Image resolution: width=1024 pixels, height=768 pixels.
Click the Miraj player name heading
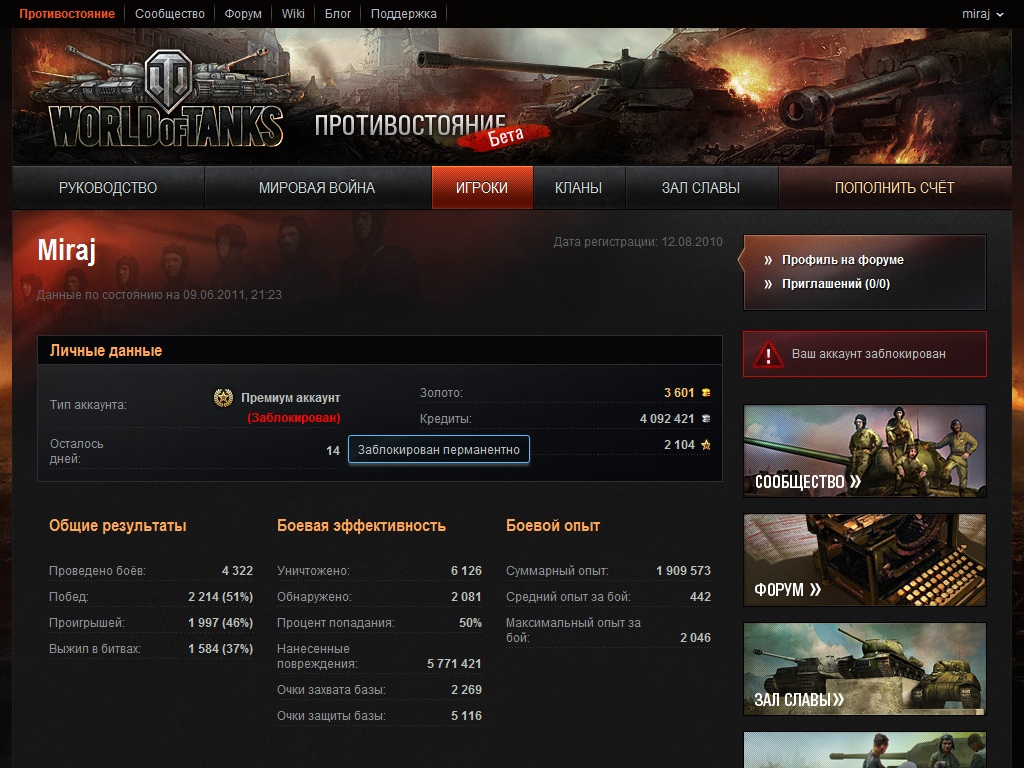click(x=67, y=250)
